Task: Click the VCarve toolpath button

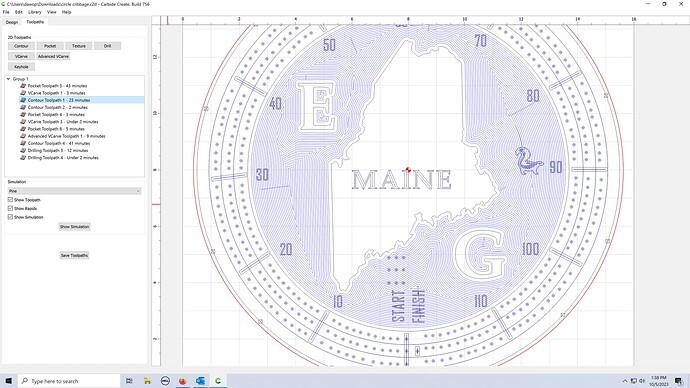Action: [x=21, y=56]
